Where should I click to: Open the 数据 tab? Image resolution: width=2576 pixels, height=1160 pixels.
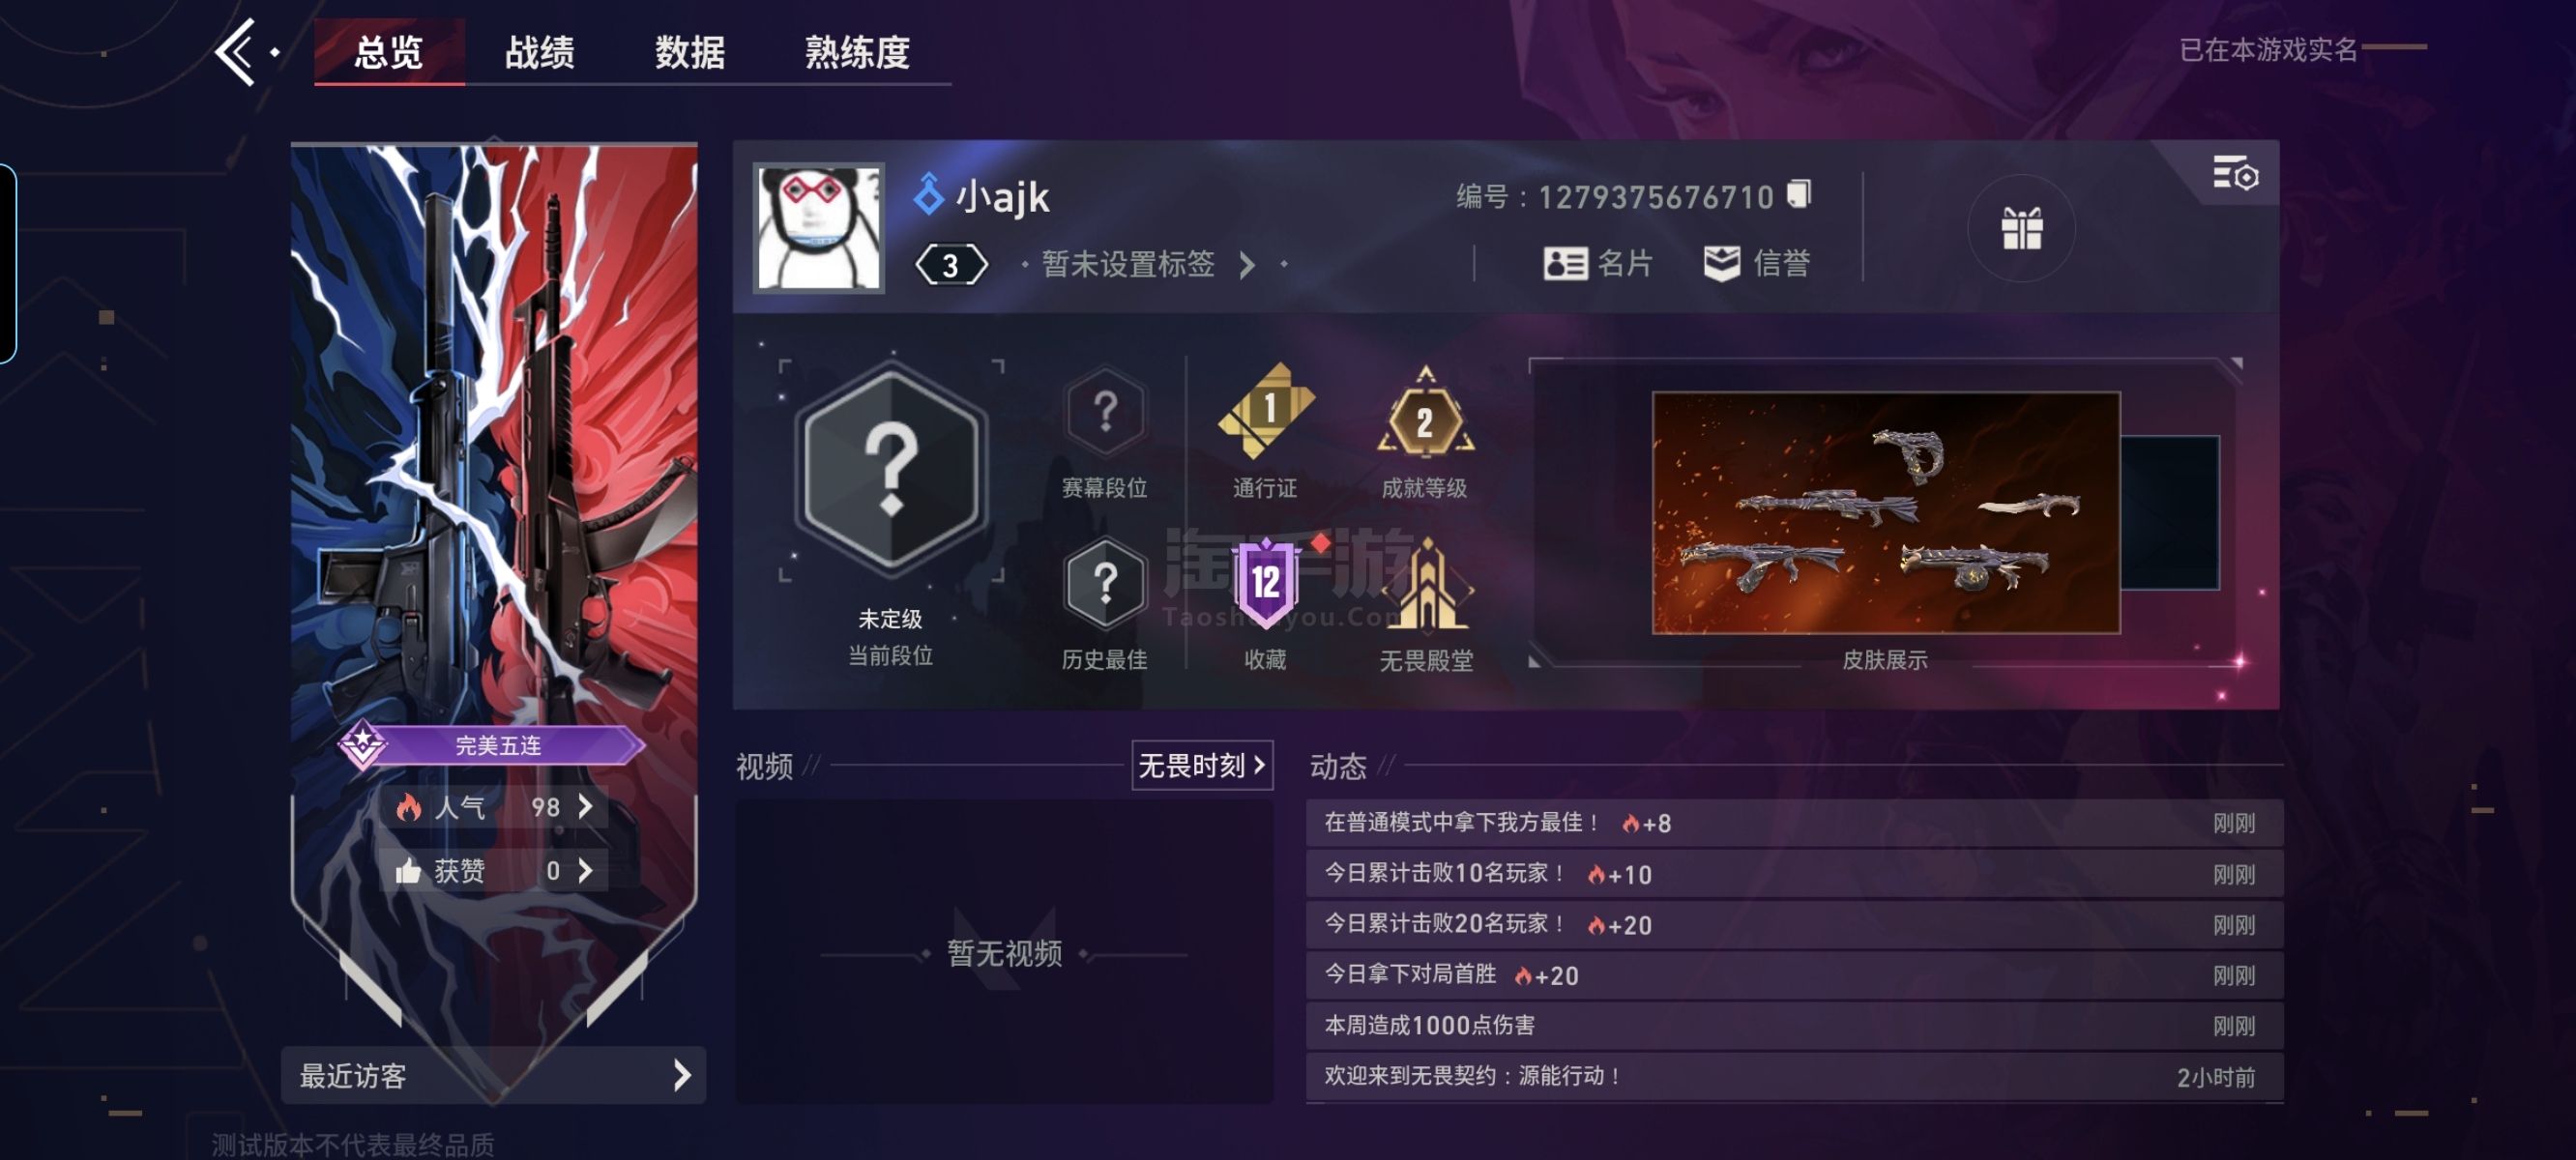(689, 52)
